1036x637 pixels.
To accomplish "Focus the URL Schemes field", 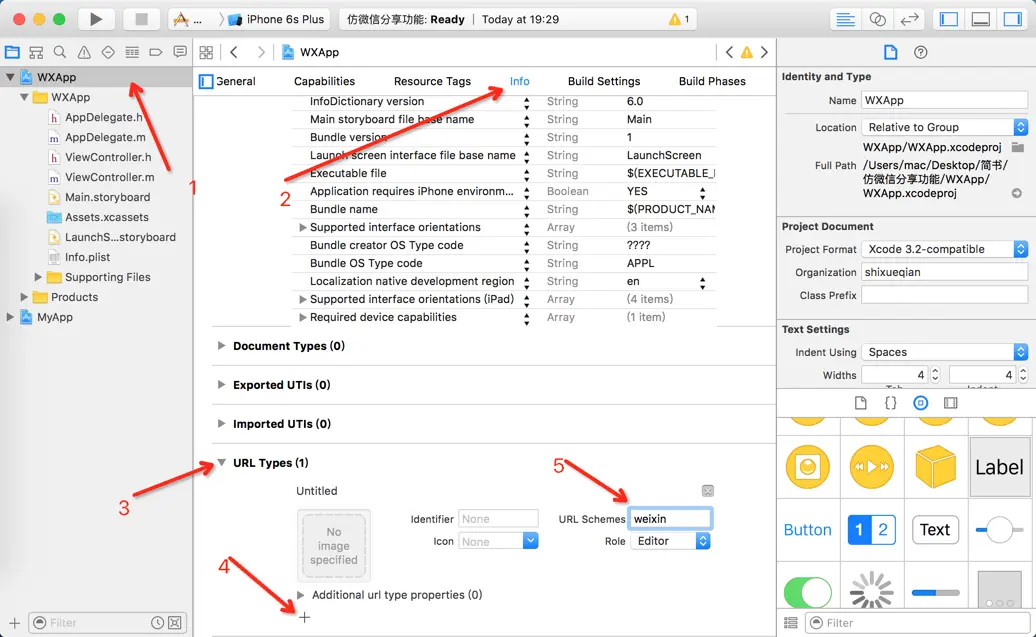I will click(671, 519).
